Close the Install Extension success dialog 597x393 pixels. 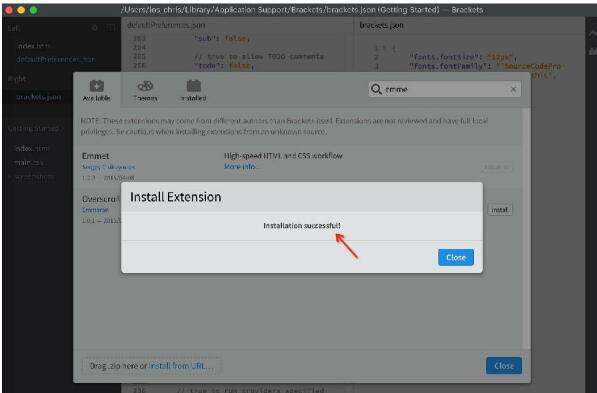coord(456,257)
